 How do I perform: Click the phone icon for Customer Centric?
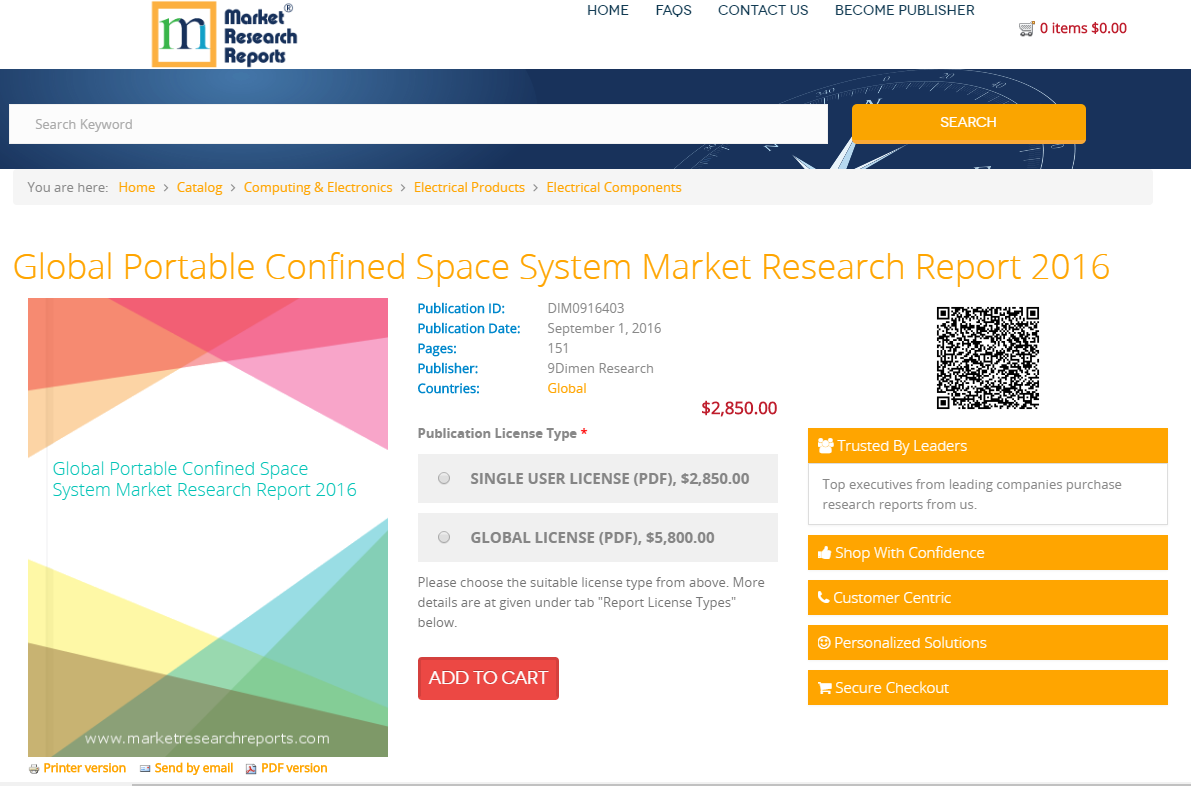click(823, 598)
